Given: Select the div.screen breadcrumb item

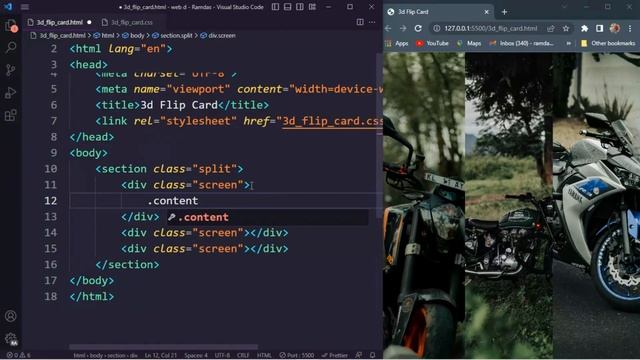Looking at the screenshot, I should tap(218, 36).
